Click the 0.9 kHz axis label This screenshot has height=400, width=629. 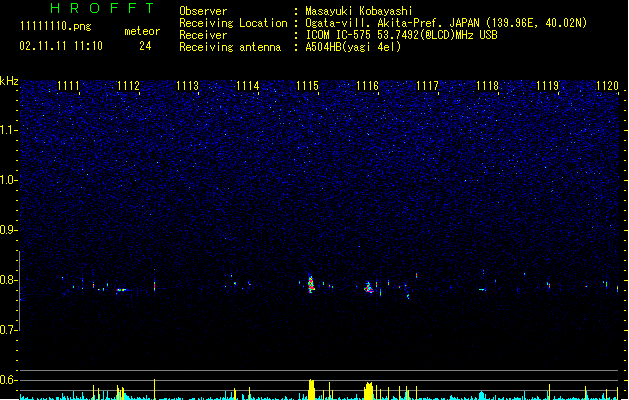tap(8, 230)
